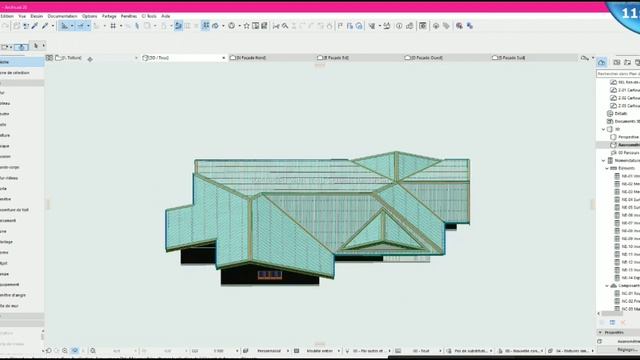640x360 pixels.
Task: Toggle the grid snap hash icon
Action: pos(113,26)
